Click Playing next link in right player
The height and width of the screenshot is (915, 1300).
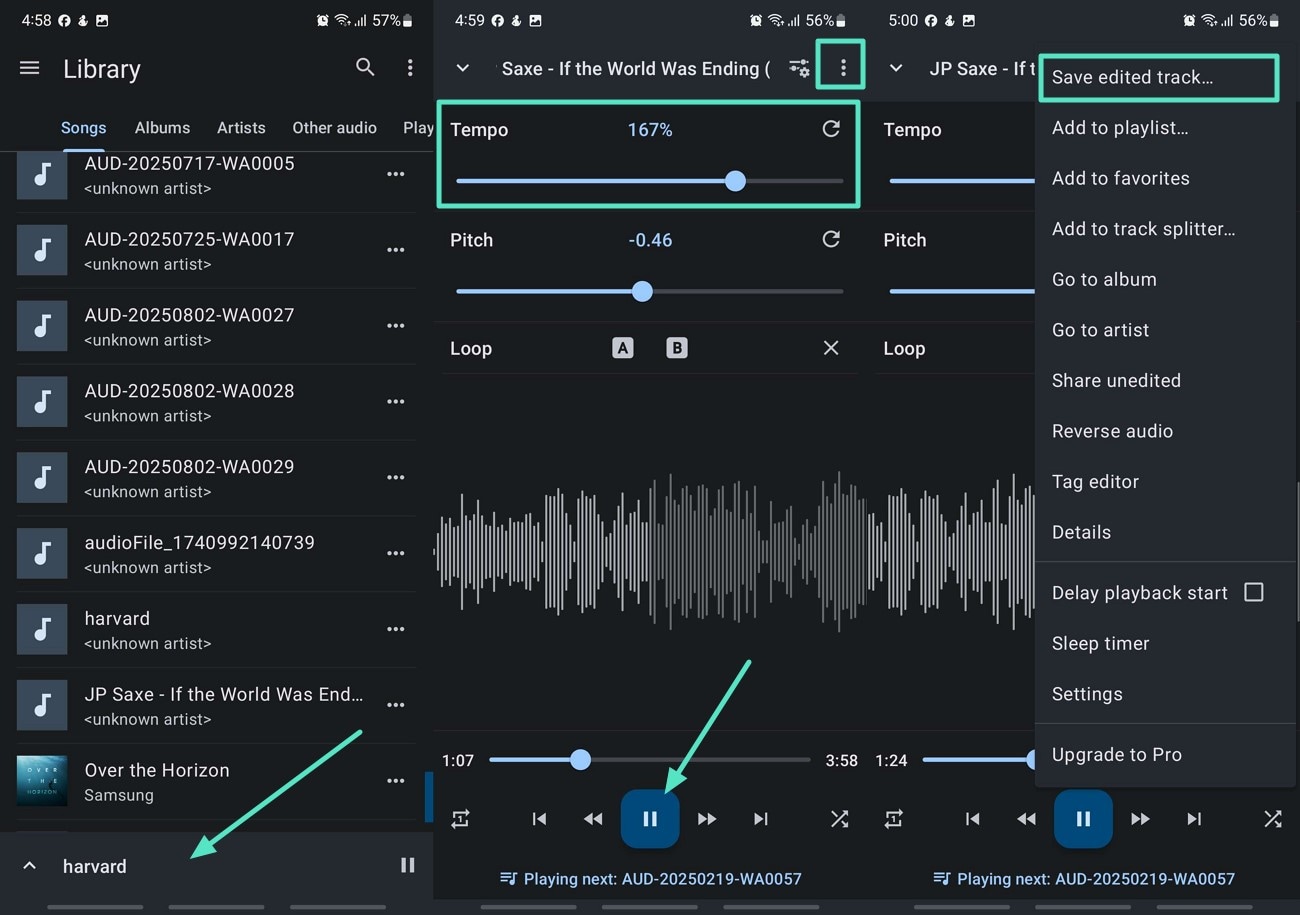click(1083, 879)
